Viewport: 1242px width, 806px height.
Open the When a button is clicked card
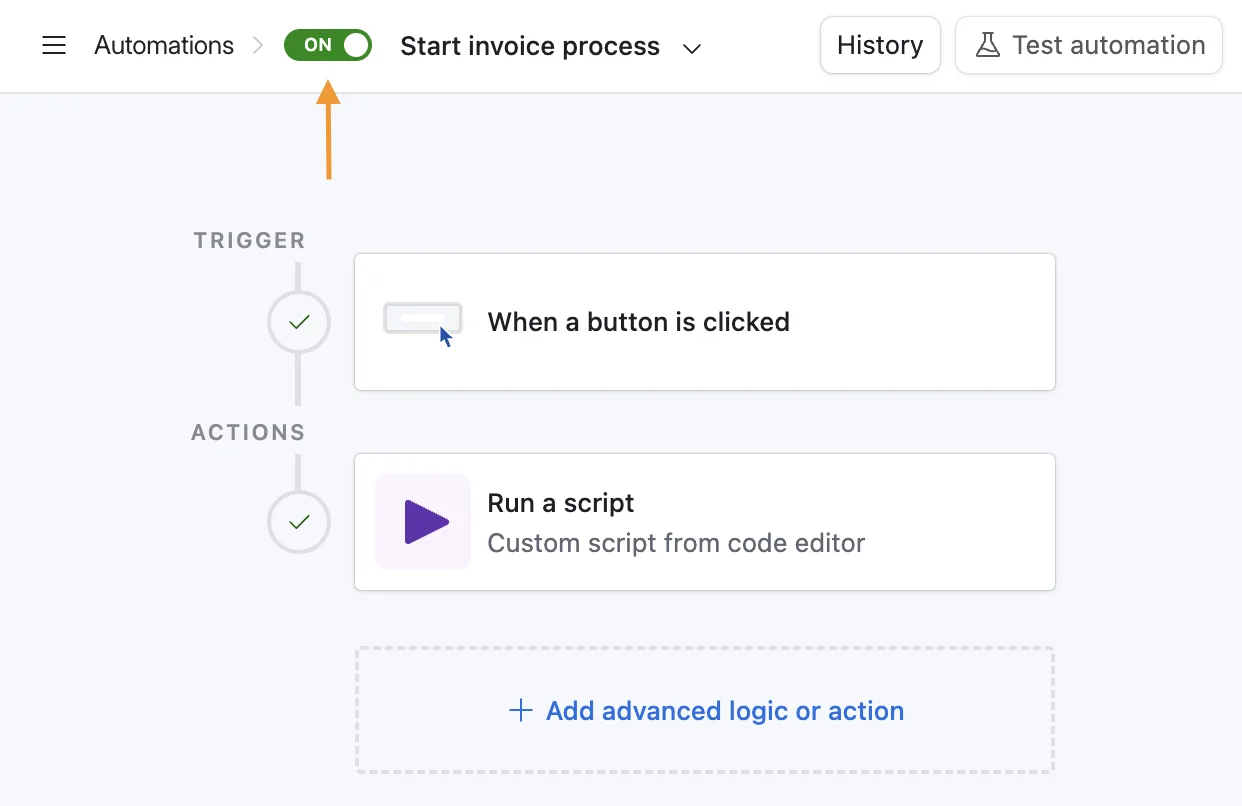coord(704,322)
